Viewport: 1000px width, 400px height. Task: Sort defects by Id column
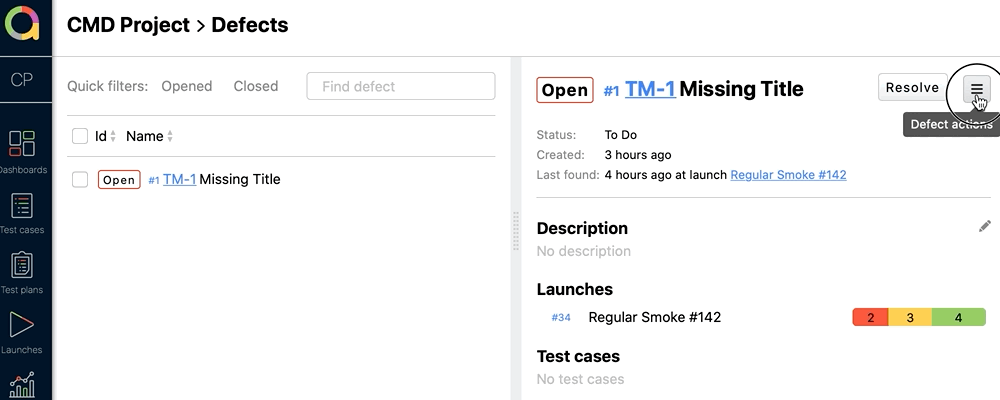[x=105, y=136]
